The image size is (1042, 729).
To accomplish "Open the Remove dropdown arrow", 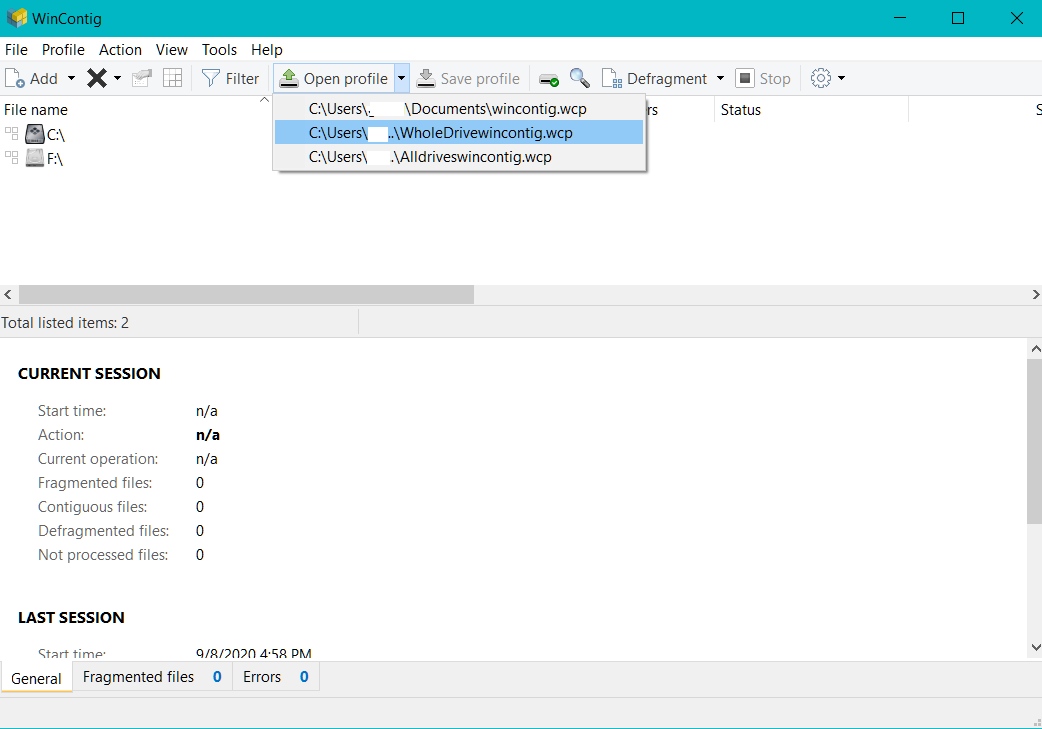I will [x=118, y=78].
